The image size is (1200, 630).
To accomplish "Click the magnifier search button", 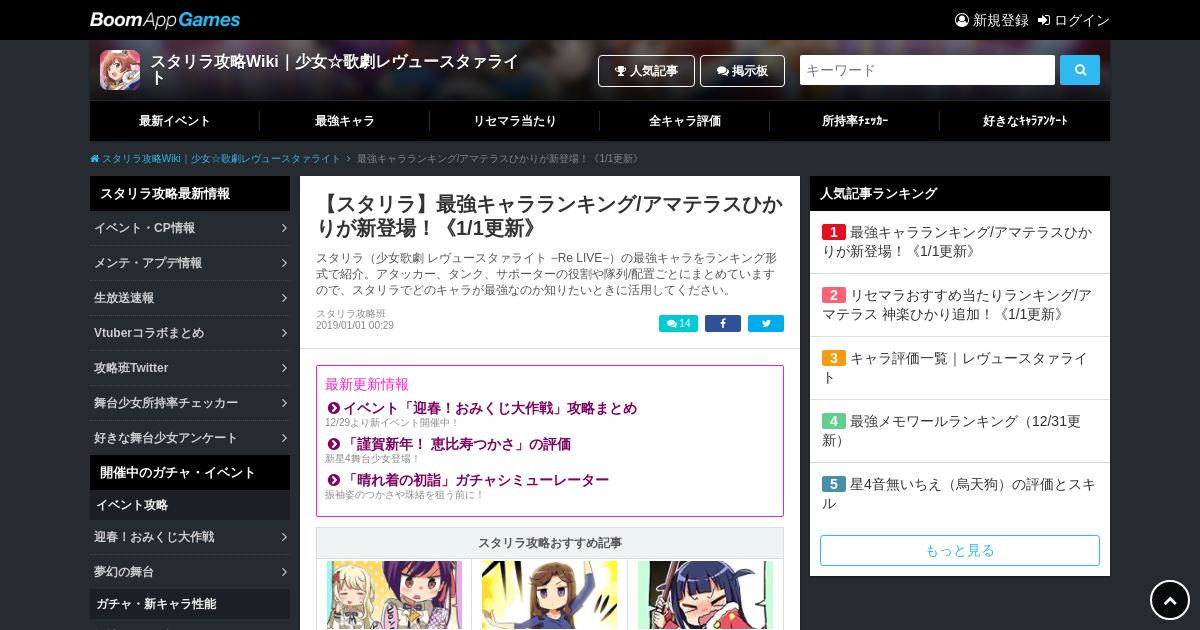I will click(1080, 70).
